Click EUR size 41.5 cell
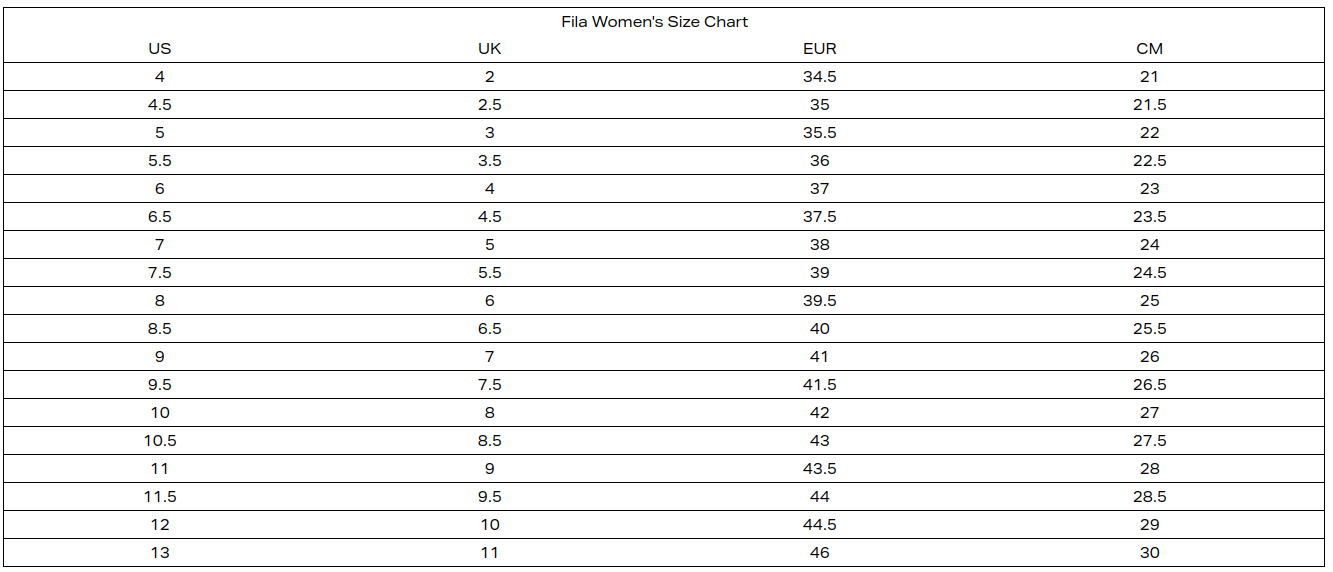The height and width of the screenshot is (572, 1333). [x=819, y=385]
